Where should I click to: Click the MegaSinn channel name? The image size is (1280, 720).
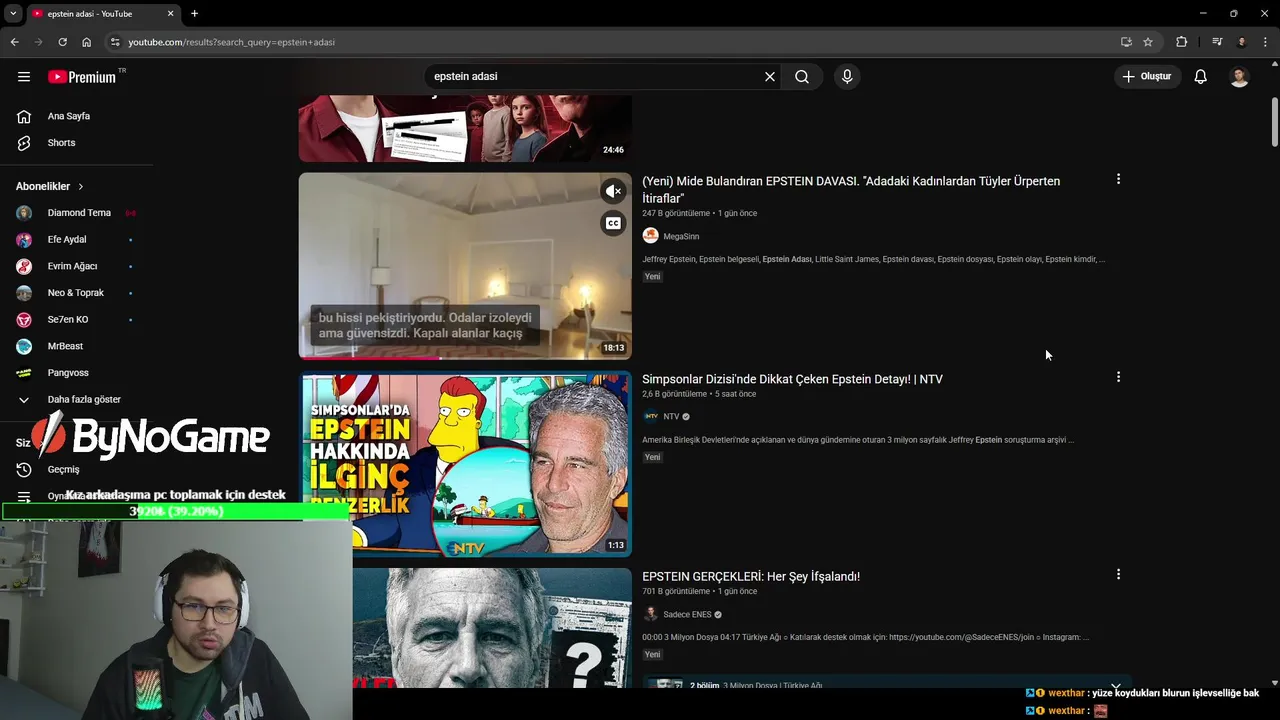click(681, 237)
